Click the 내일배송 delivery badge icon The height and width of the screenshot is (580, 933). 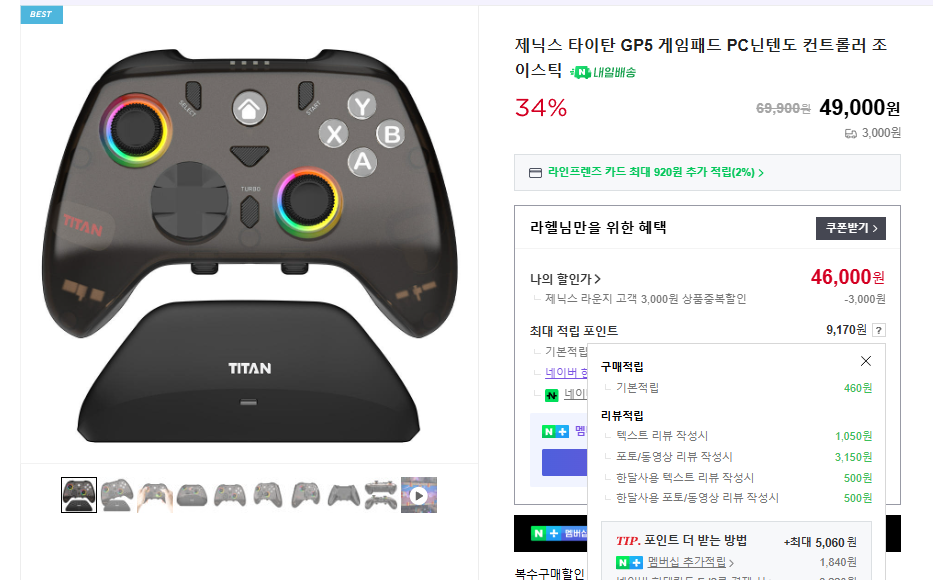(603, 73)
